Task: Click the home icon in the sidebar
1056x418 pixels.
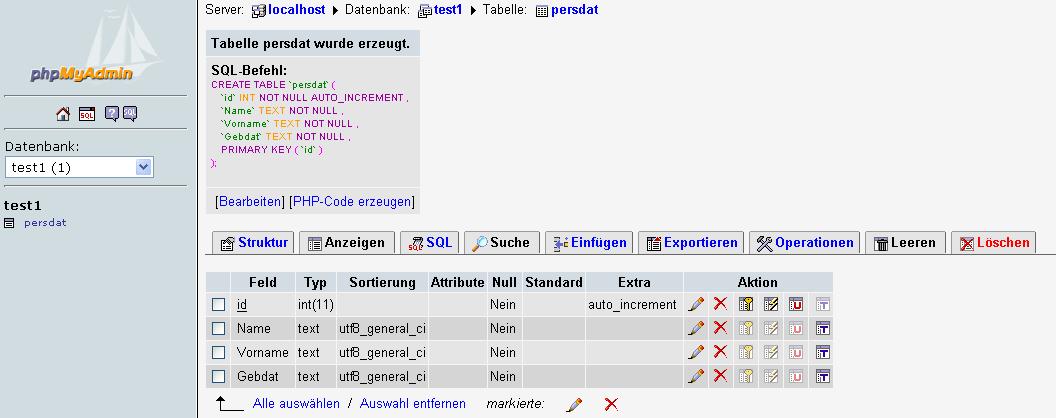Action: pos(63,113)
